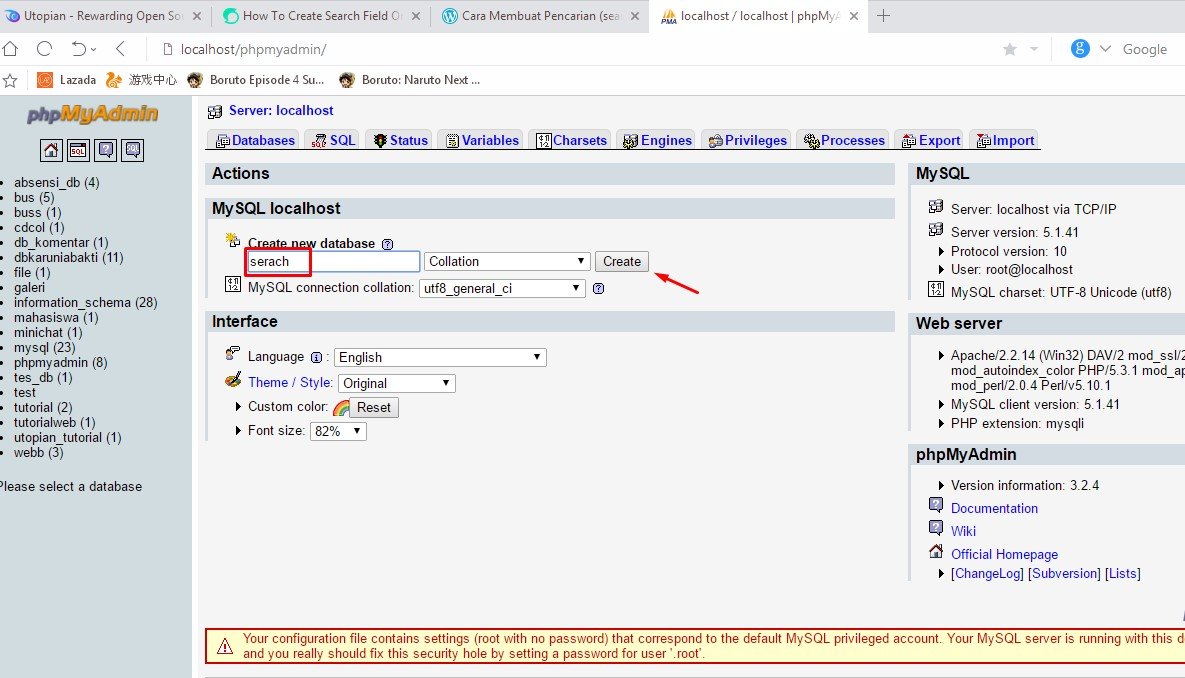1185x678 pixels.
Task: Open the SQL query window icon
Action: tap(78, 150)
